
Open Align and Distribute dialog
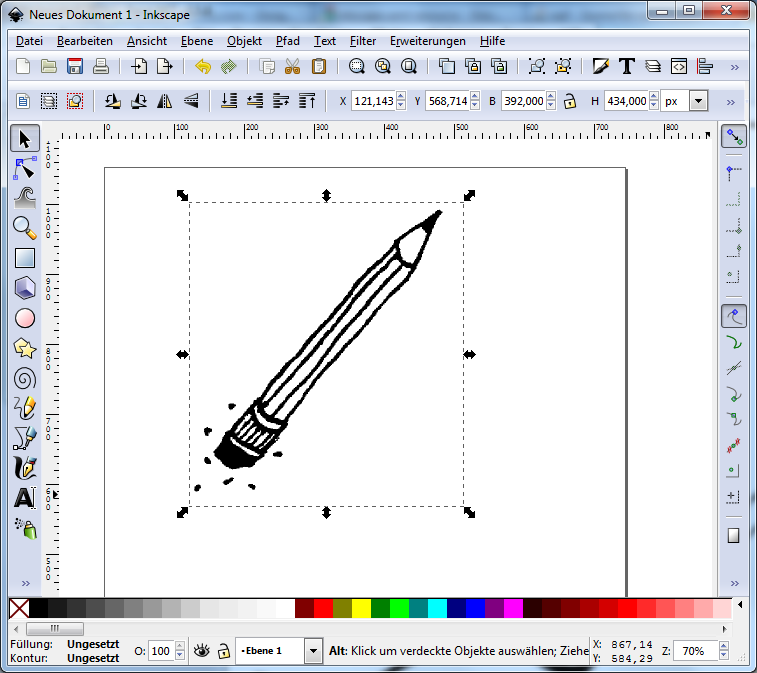(705, 66)
